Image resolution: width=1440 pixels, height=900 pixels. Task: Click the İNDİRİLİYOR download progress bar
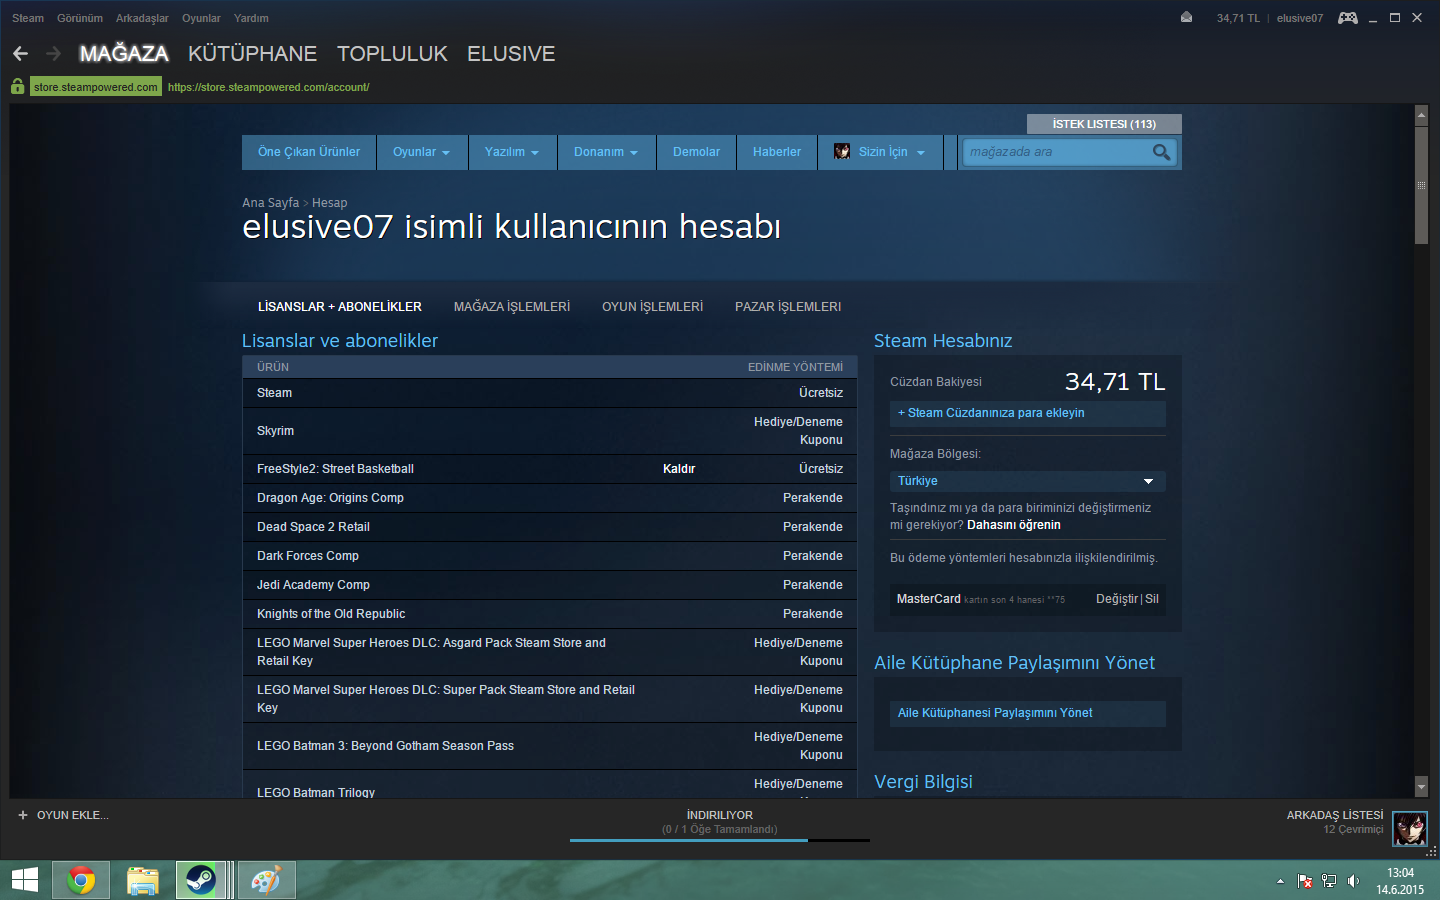pyautogui.click(x=720, y=840)
